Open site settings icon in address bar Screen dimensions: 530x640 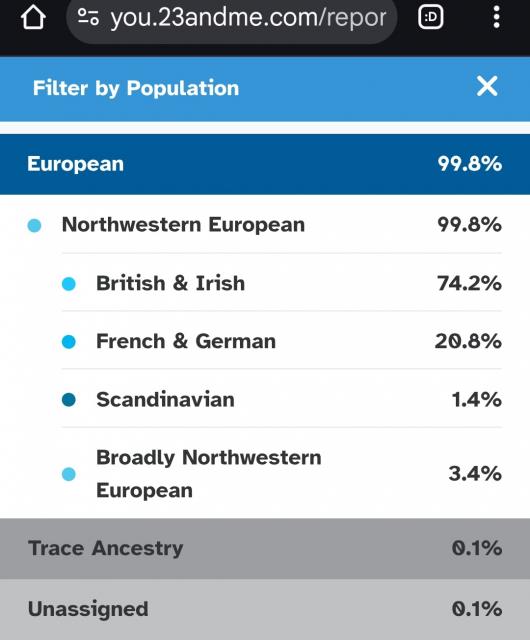point(88,17)
